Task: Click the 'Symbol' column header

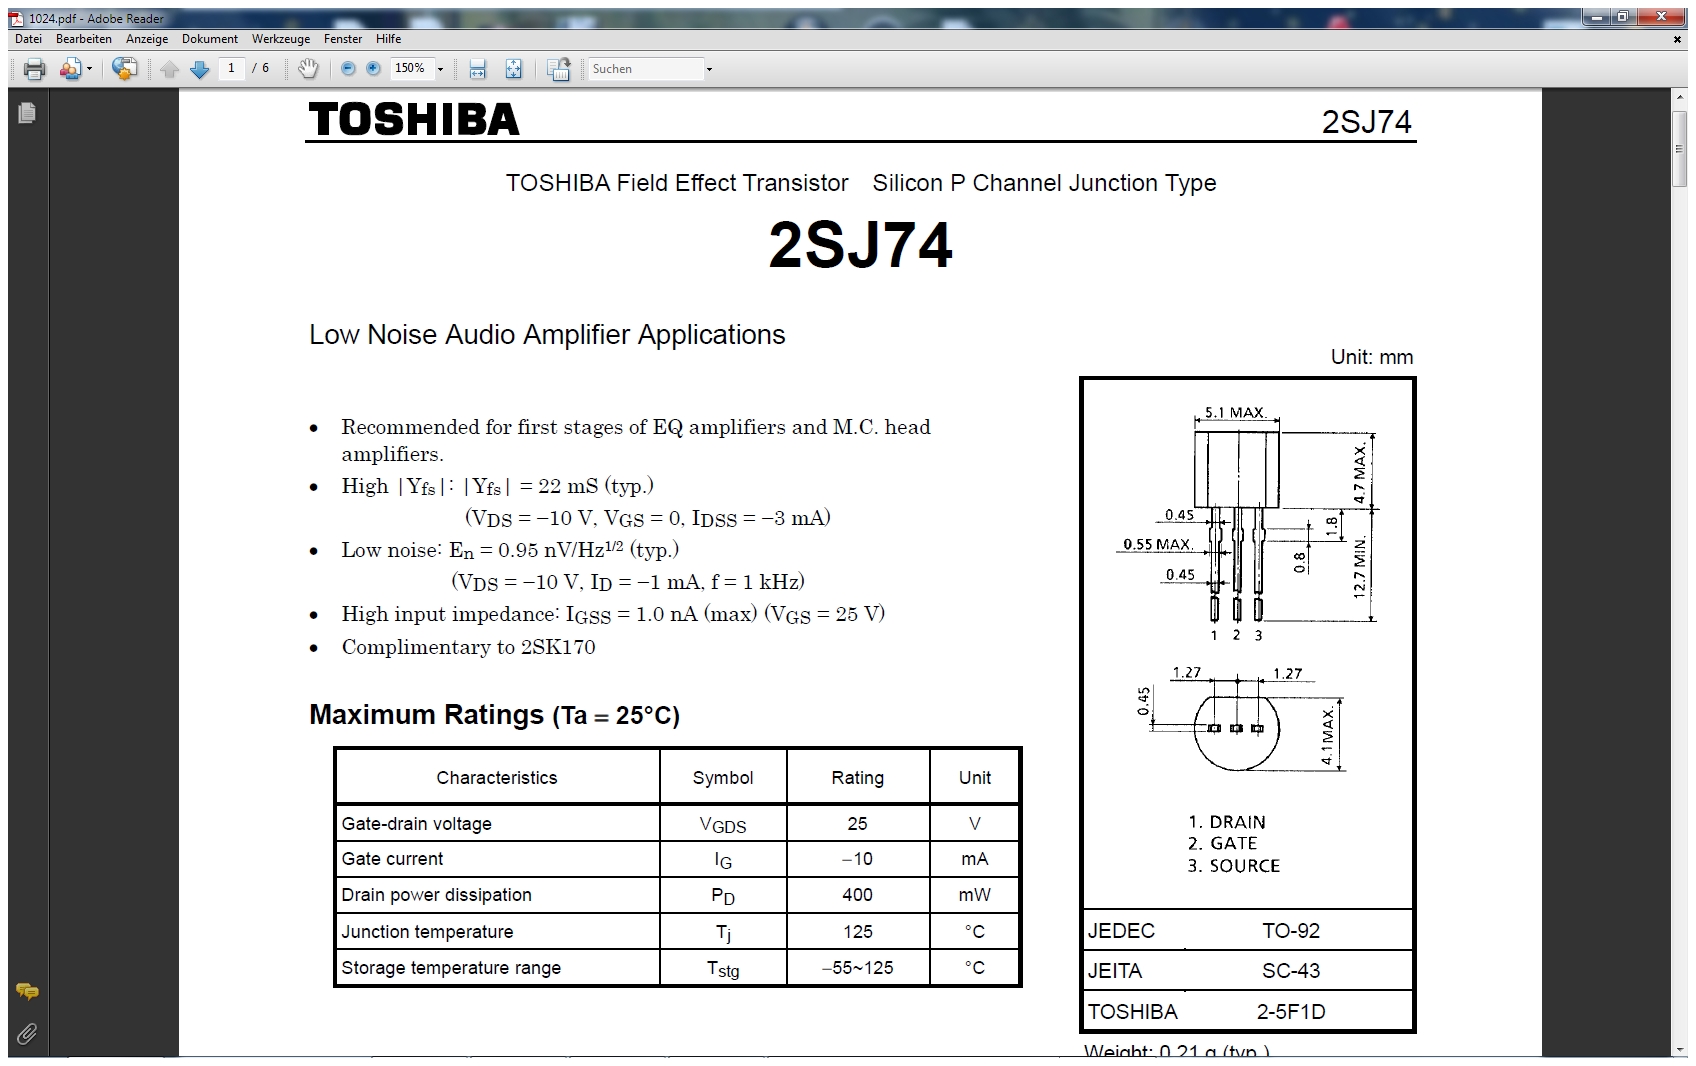Action: [x=723, y=777]
